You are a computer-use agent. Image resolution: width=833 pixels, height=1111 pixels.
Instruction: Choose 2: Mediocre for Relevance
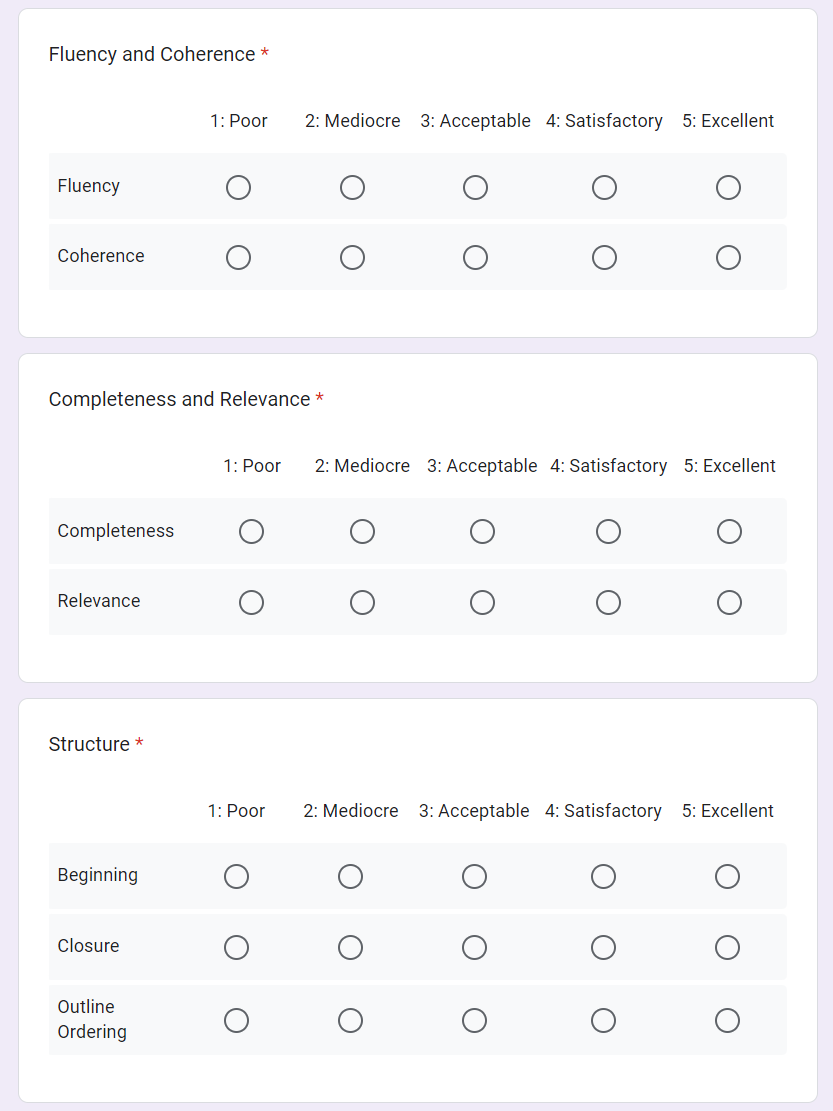coord(362,602)
